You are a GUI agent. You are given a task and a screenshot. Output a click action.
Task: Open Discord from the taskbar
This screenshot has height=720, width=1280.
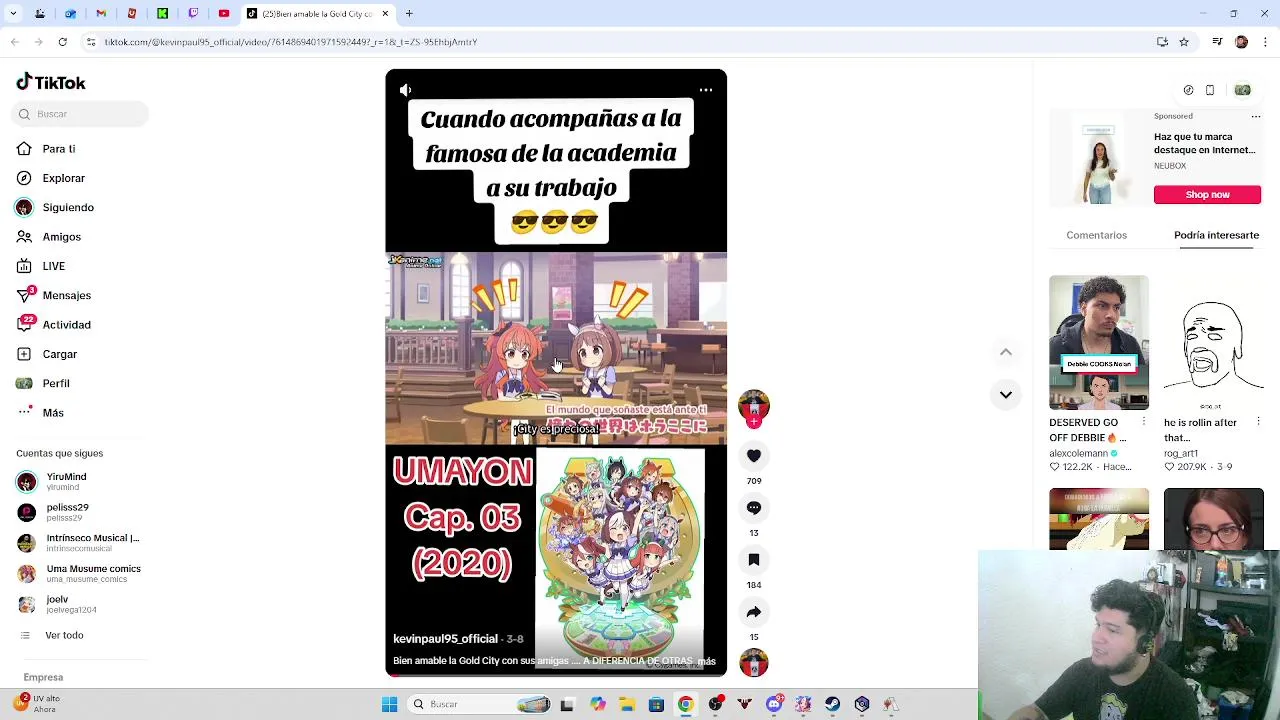[x=774, y=705]
